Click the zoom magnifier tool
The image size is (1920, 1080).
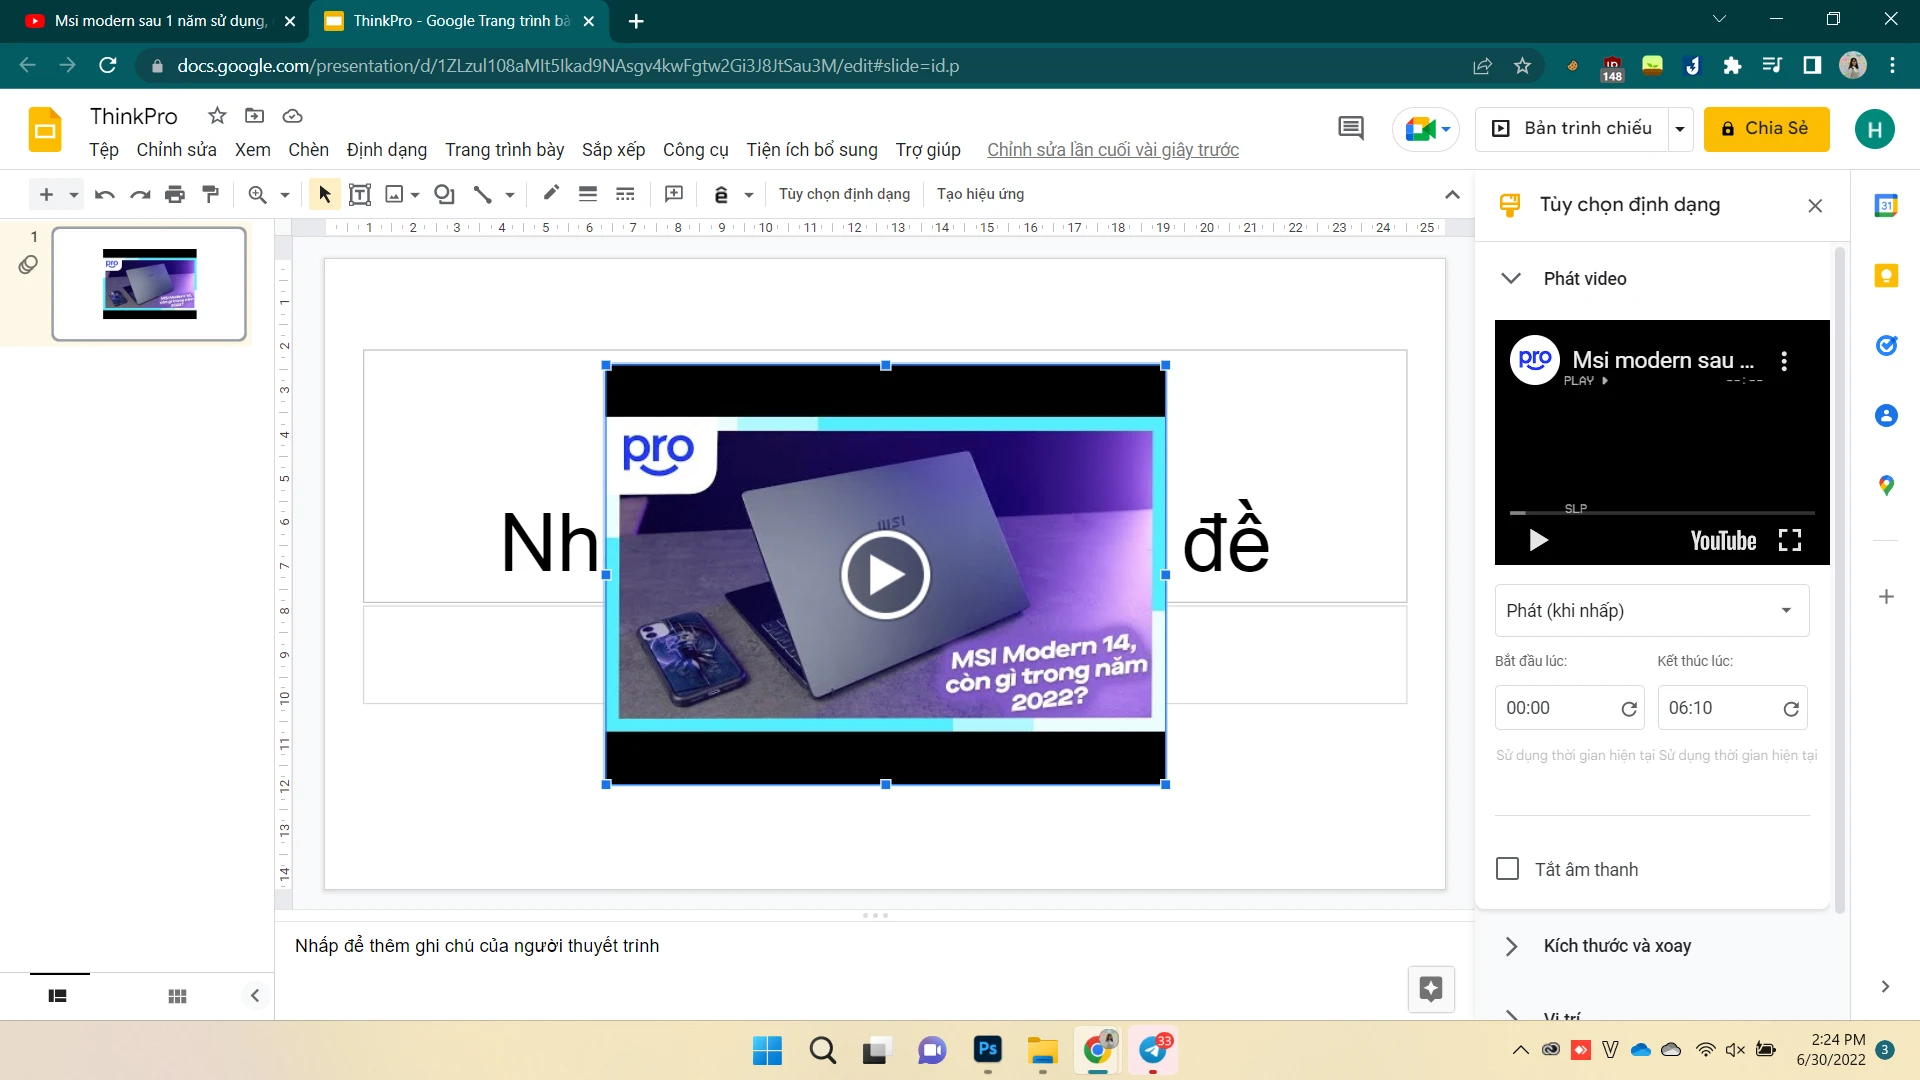258,194
